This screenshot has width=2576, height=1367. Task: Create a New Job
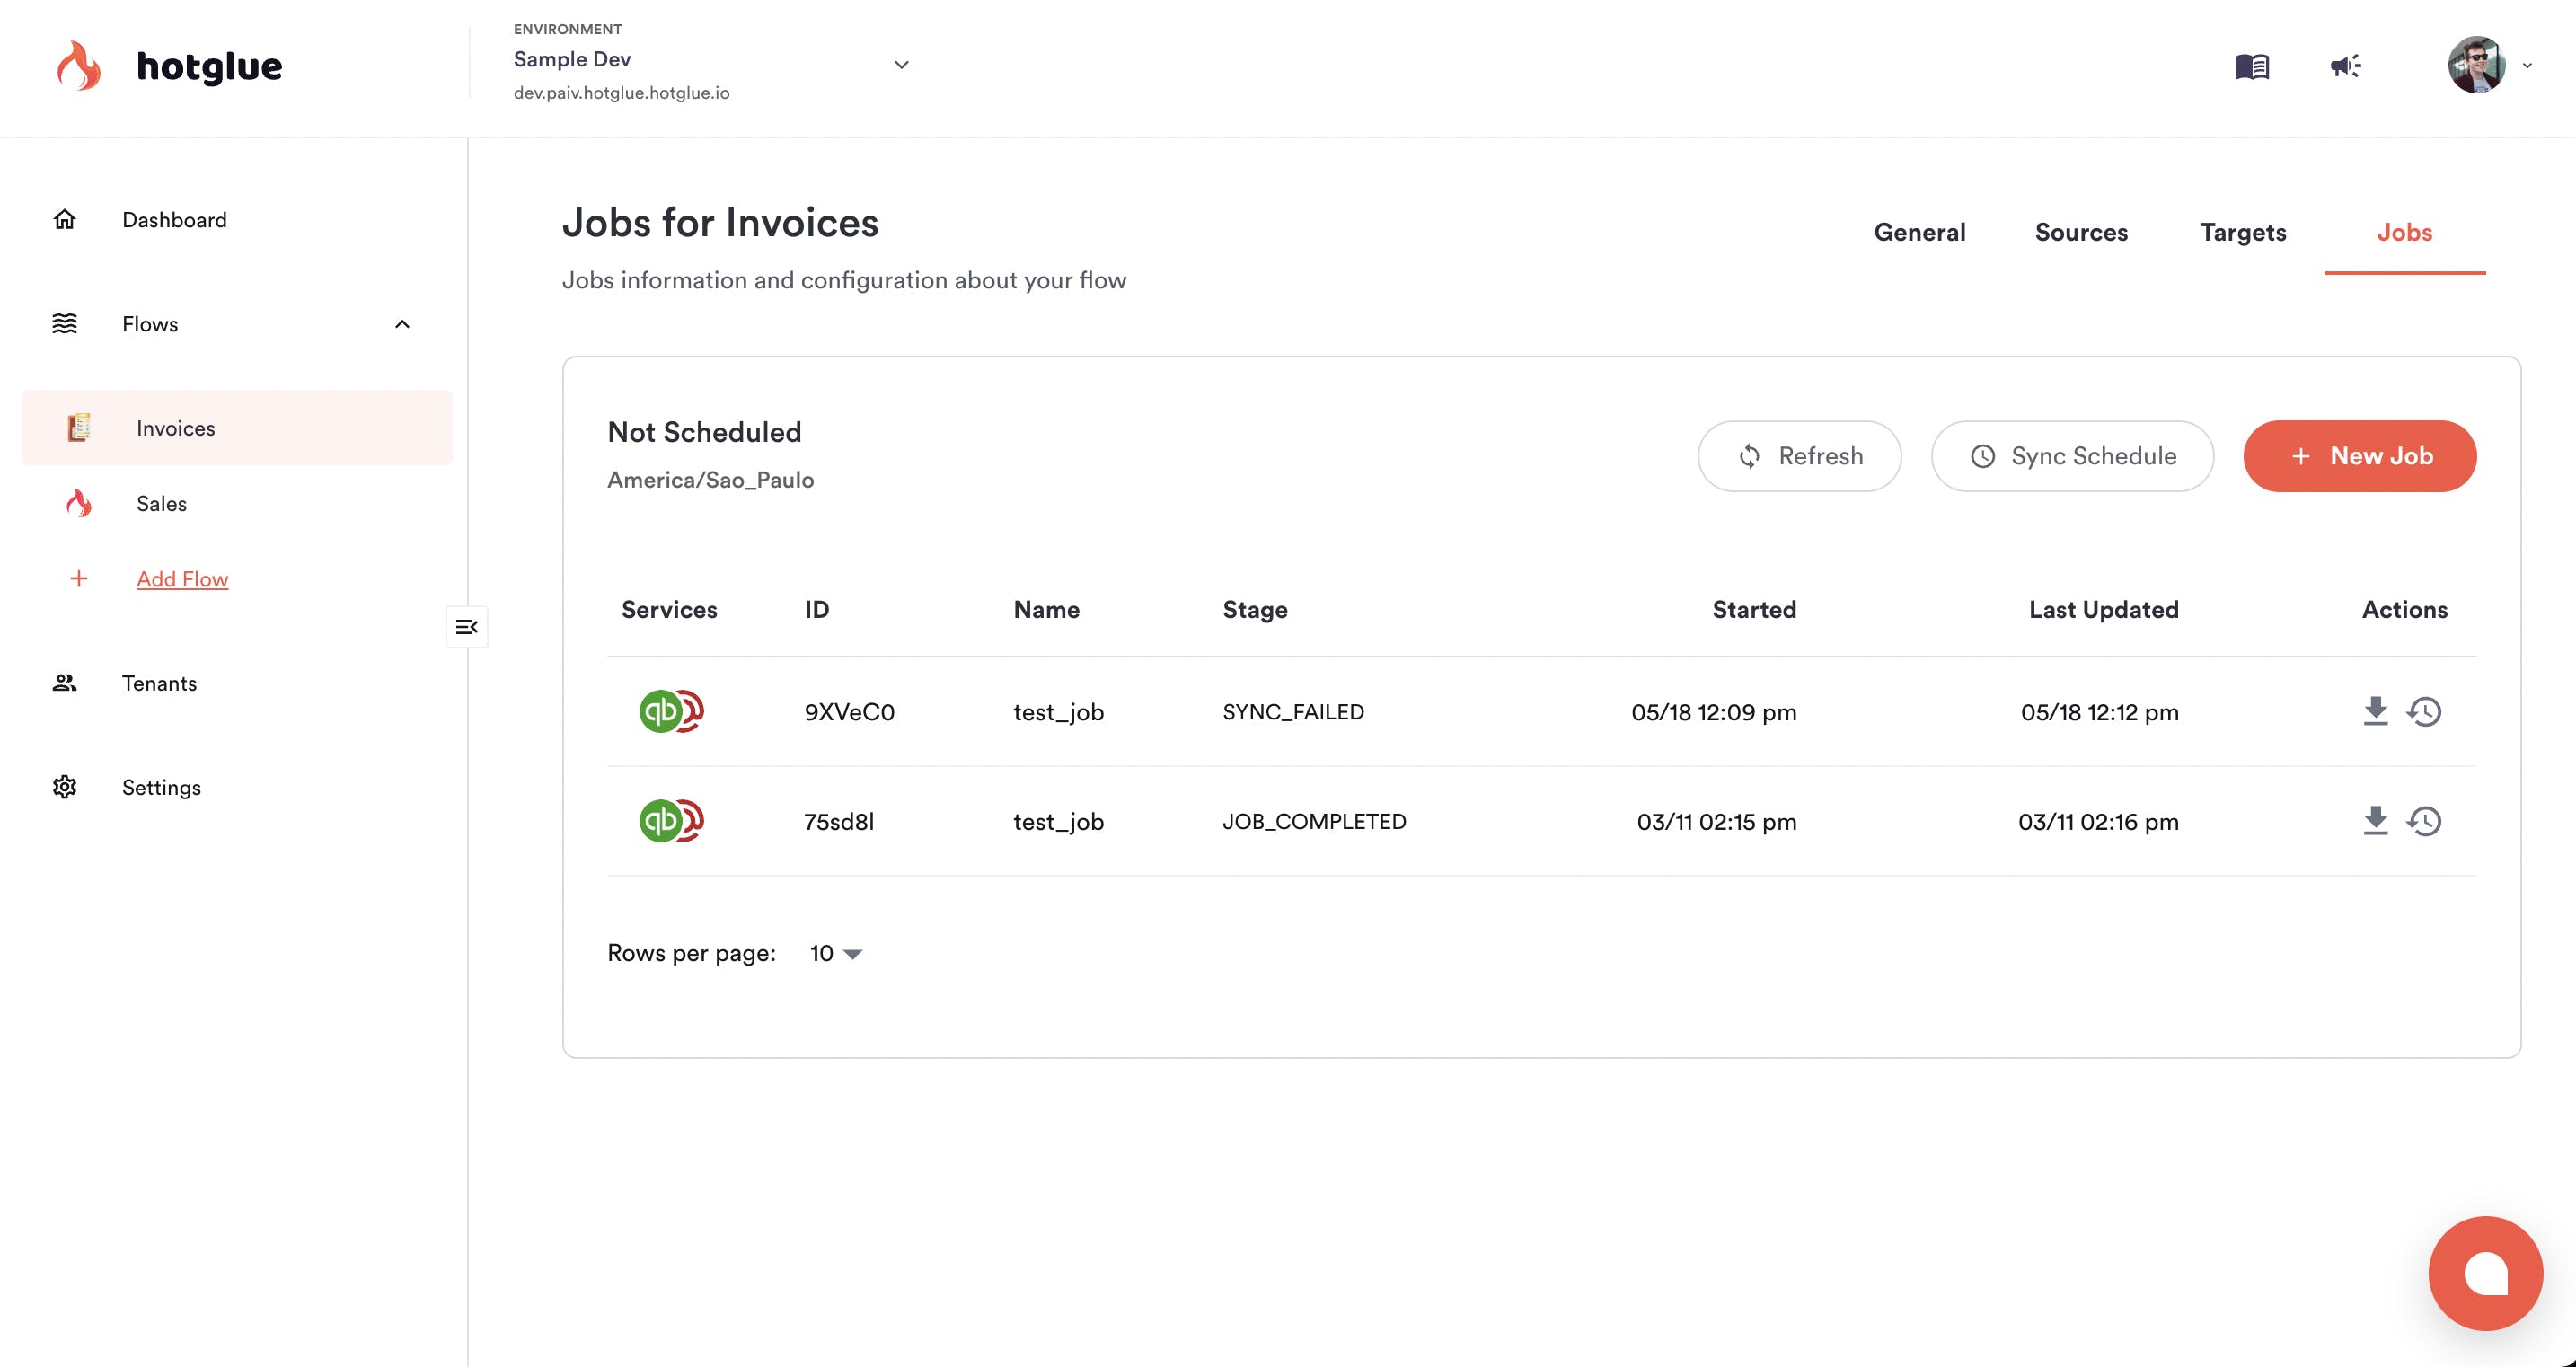[x=2359, y=456]
